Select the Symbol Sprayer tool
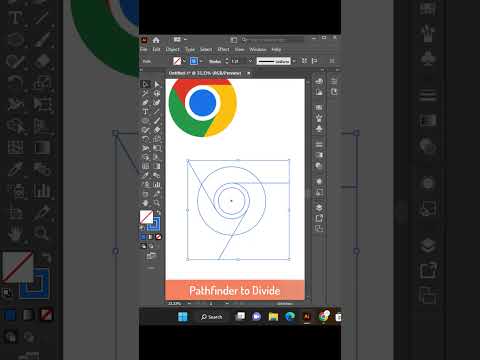Viewport: 480px width, 360px height. coord(146,184)
